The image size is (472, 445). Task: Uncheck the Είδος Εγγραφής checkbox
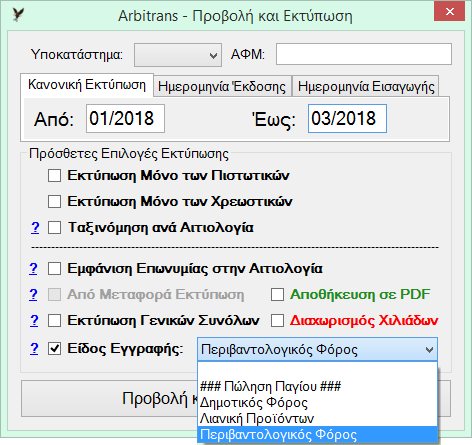(x=54, y=349)
